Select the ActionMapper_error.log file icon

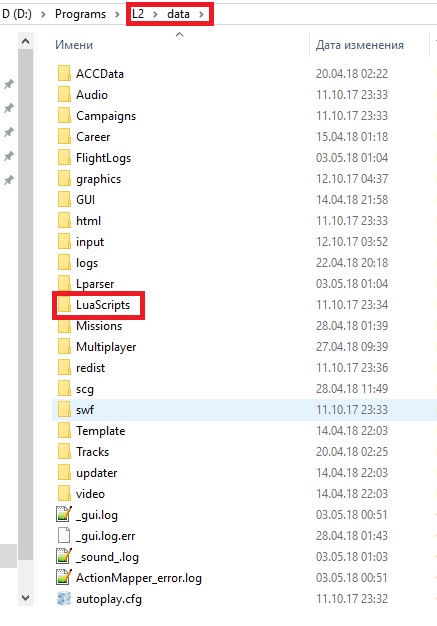click(64, 578)
